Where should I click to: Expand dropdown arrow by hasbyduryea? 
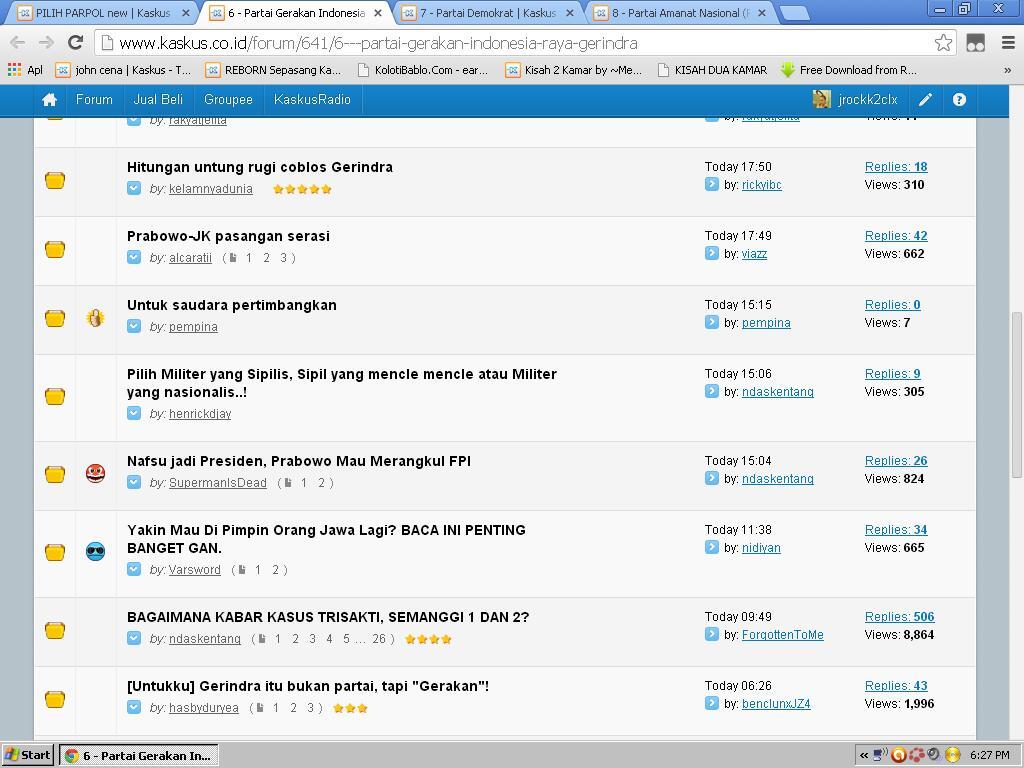(134, 707)
